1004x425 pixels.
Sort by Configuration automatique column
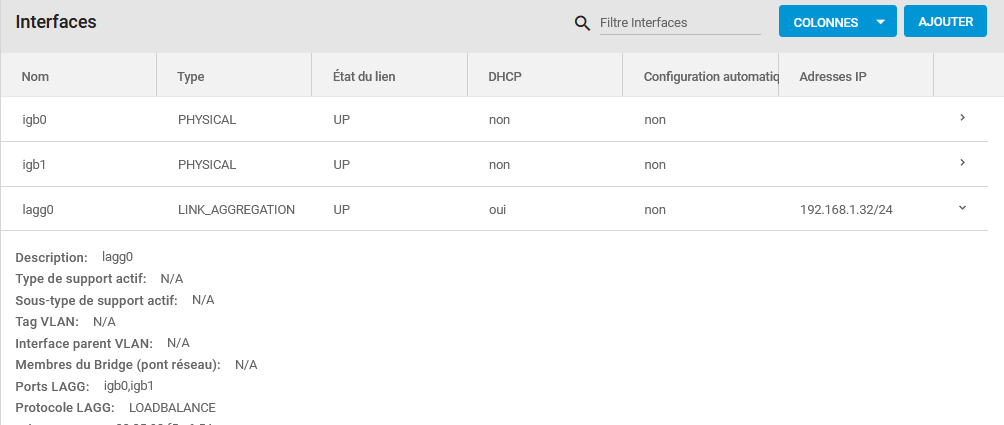pos(710,77)
